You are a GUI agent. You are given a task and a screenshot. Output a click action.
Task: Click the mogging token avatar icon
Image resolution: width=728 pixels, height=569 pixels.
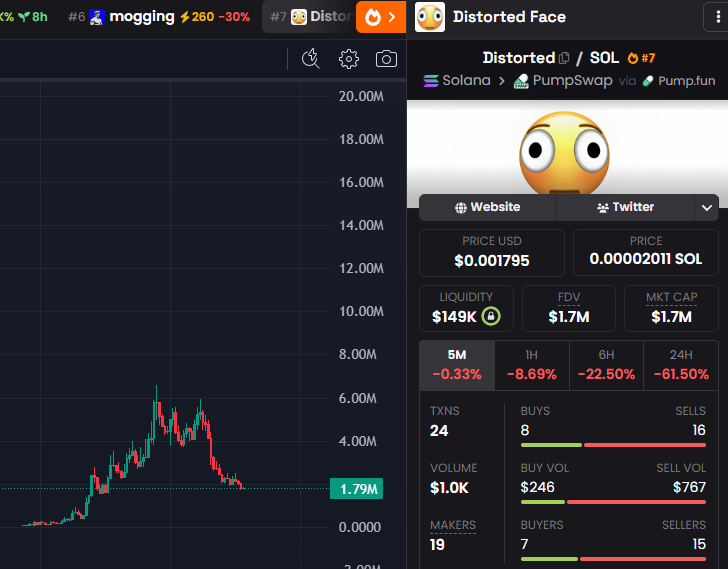(97, 17)
